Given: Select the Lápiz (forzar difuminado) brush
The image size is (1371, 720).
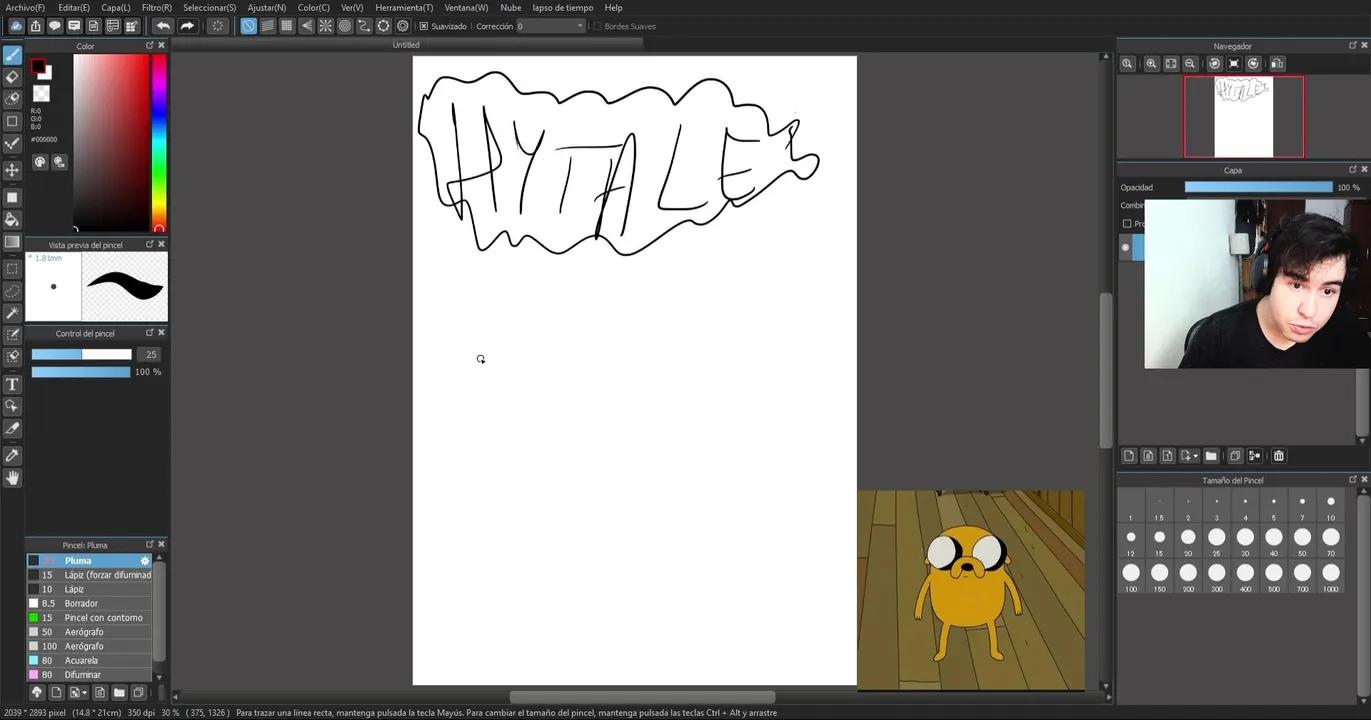Looking at the screenshot, I should click(x=90, y=575).
